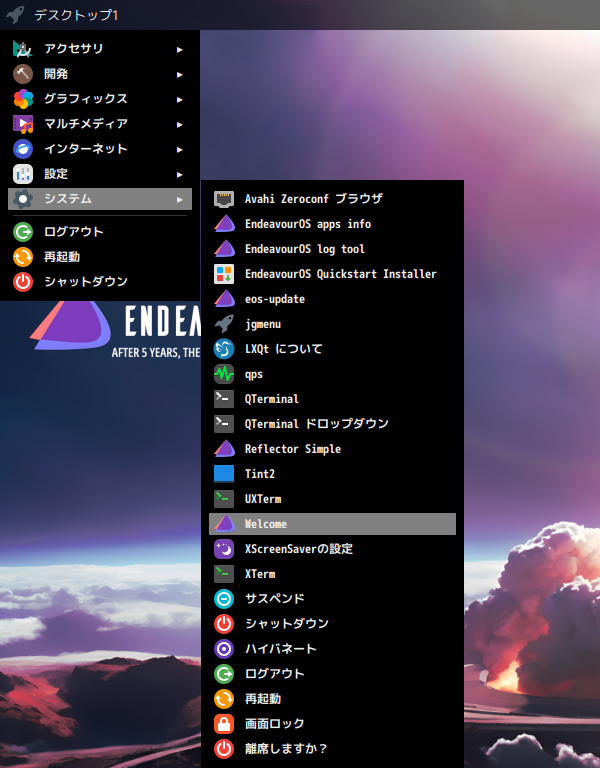Viewport: 600px width, 768px height.
Task: Open the マルチメディア menu category
Action: pyautogui.click(x=100, y=124)
